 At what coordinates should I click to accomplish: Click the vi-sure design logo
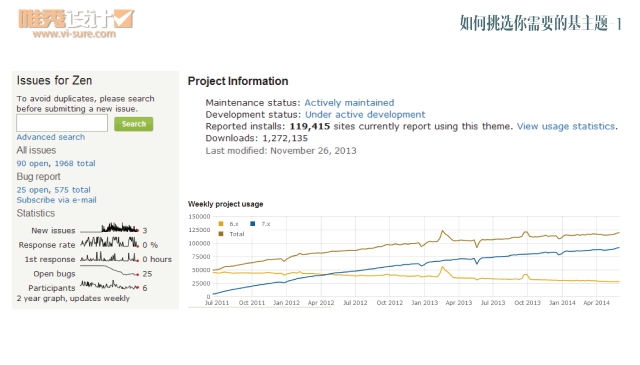[76, 24]
